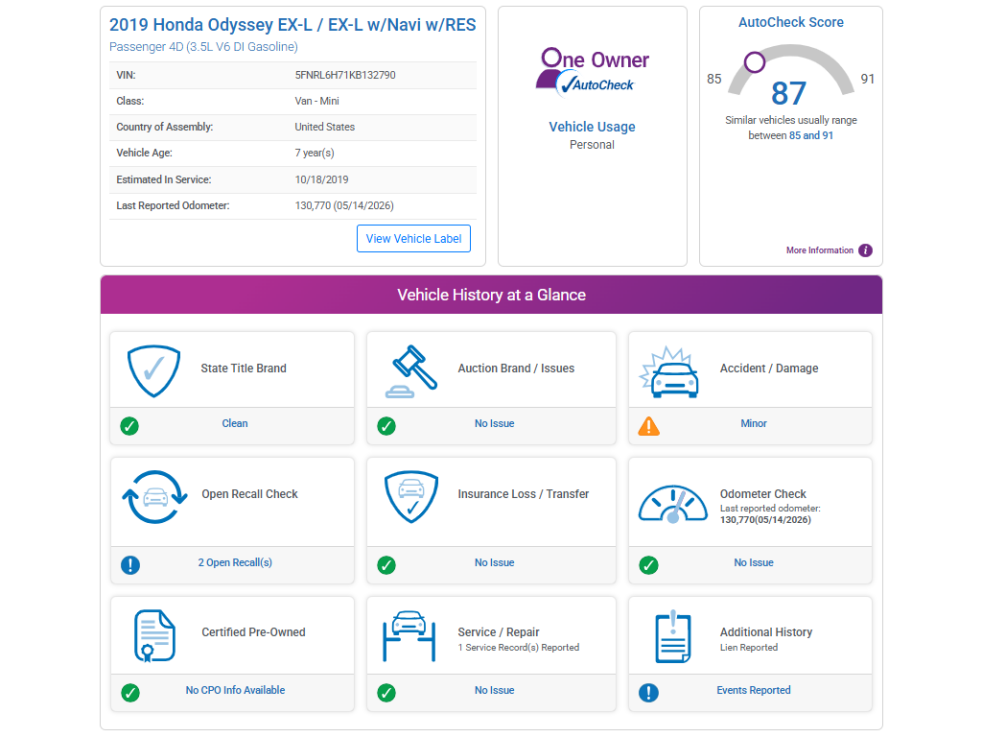
Task: Click the United States assembly country value
Action: (x=324, y=127)
